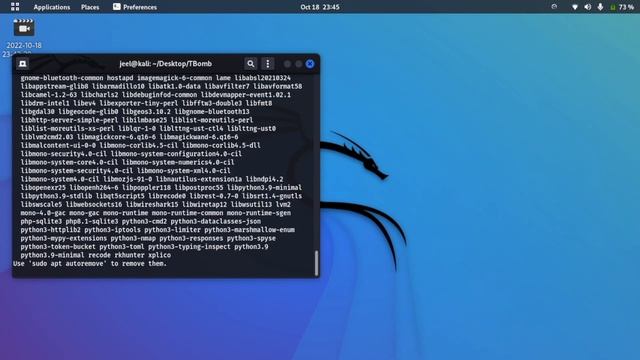The height and width of the screenshot is (360, 640).
Task: Click the terminal search magnifier icon
Action: (x=251, y=64)
